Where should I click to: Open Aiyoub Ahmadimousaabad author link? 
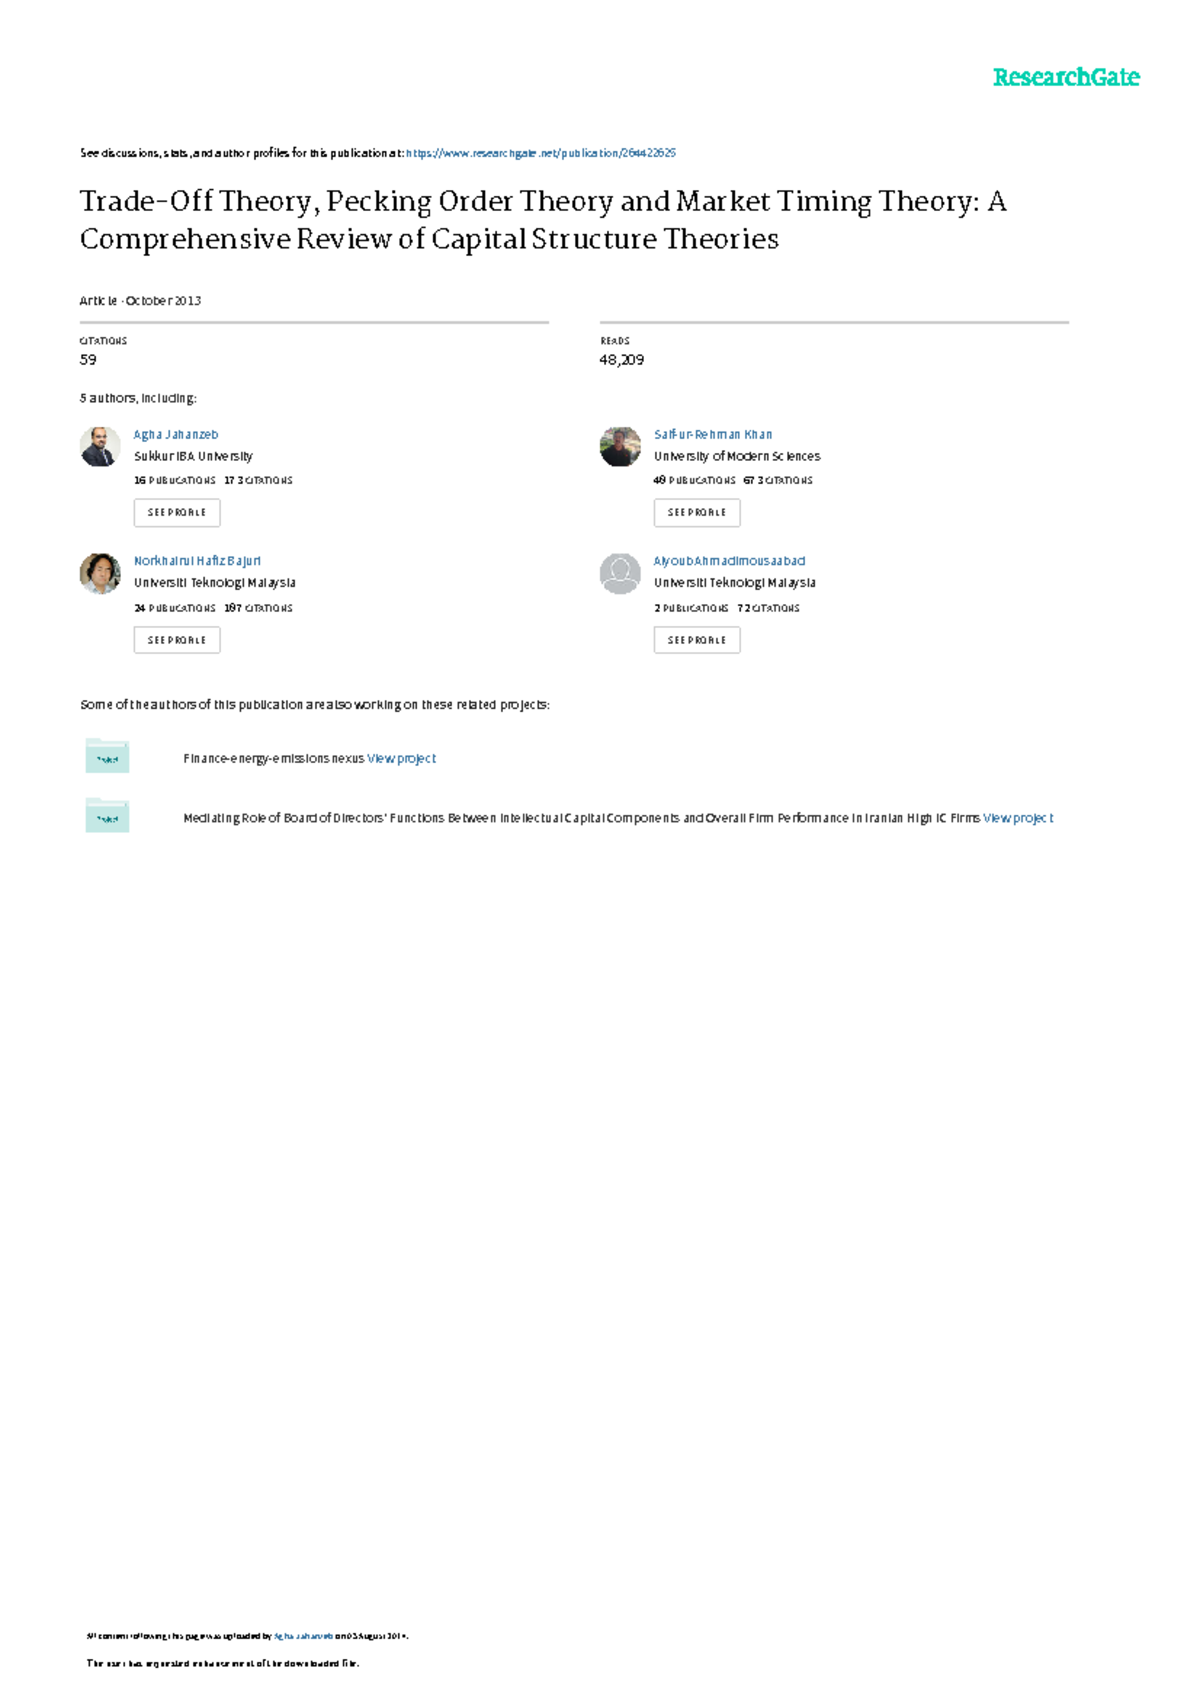(x=729, y=561)
